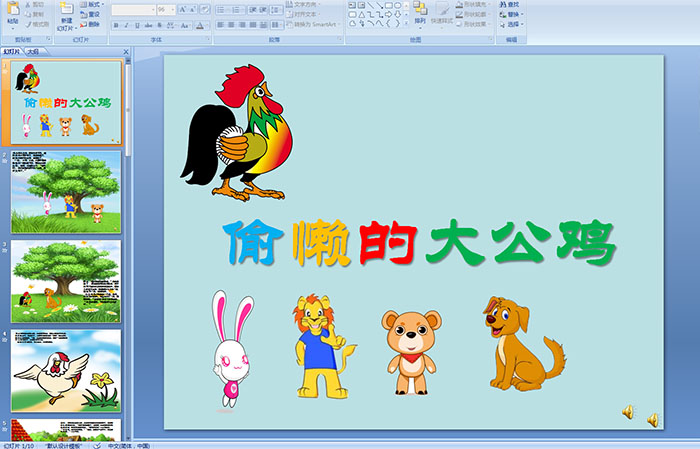Align text right
This screenshot has width=700, height=449.
(x=242, y=25)
